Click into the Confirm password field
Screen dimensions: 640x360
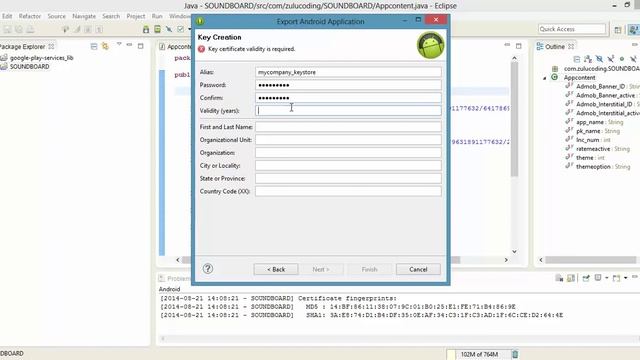[x=348, y=98]
